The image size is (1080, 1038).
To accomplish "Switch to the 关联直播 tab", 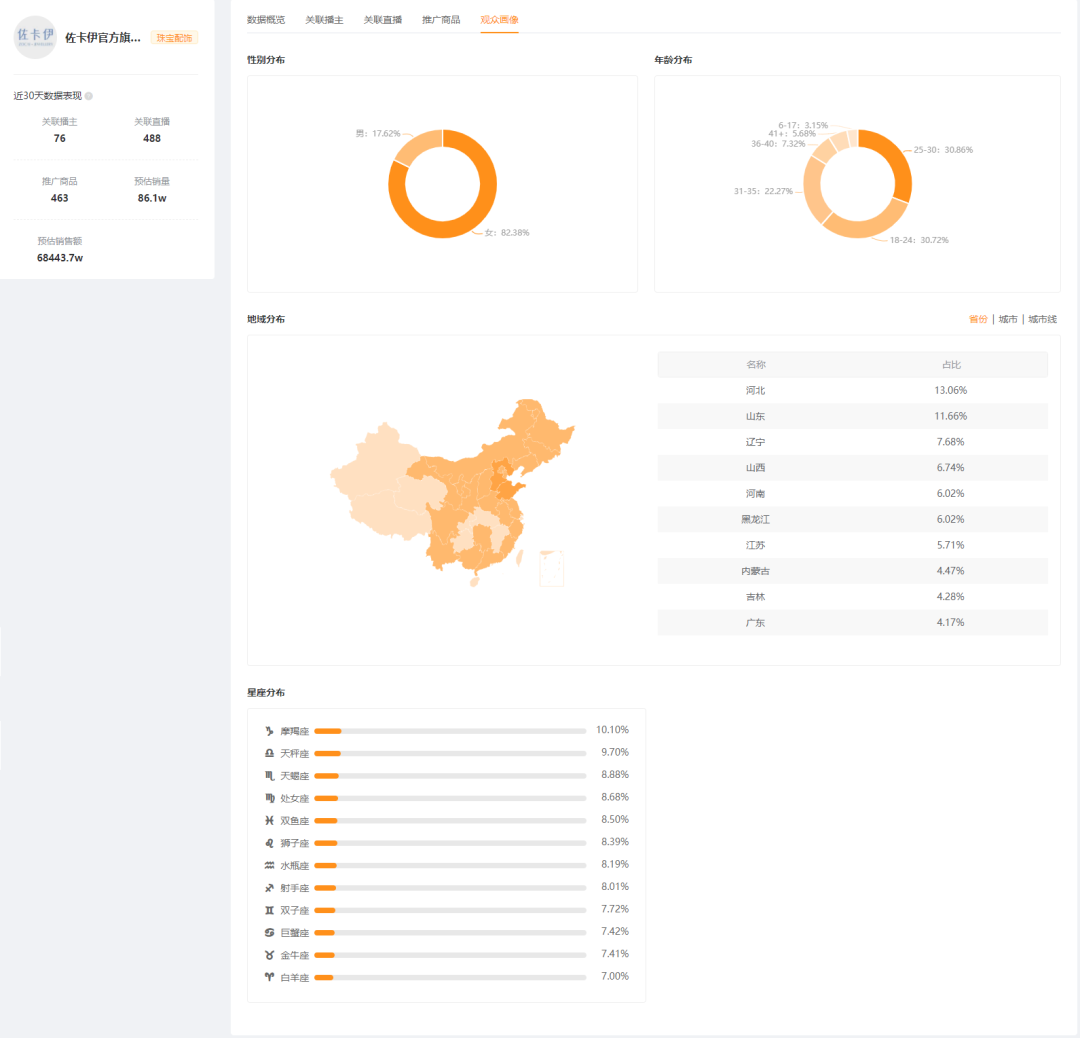I will [383, 19].
